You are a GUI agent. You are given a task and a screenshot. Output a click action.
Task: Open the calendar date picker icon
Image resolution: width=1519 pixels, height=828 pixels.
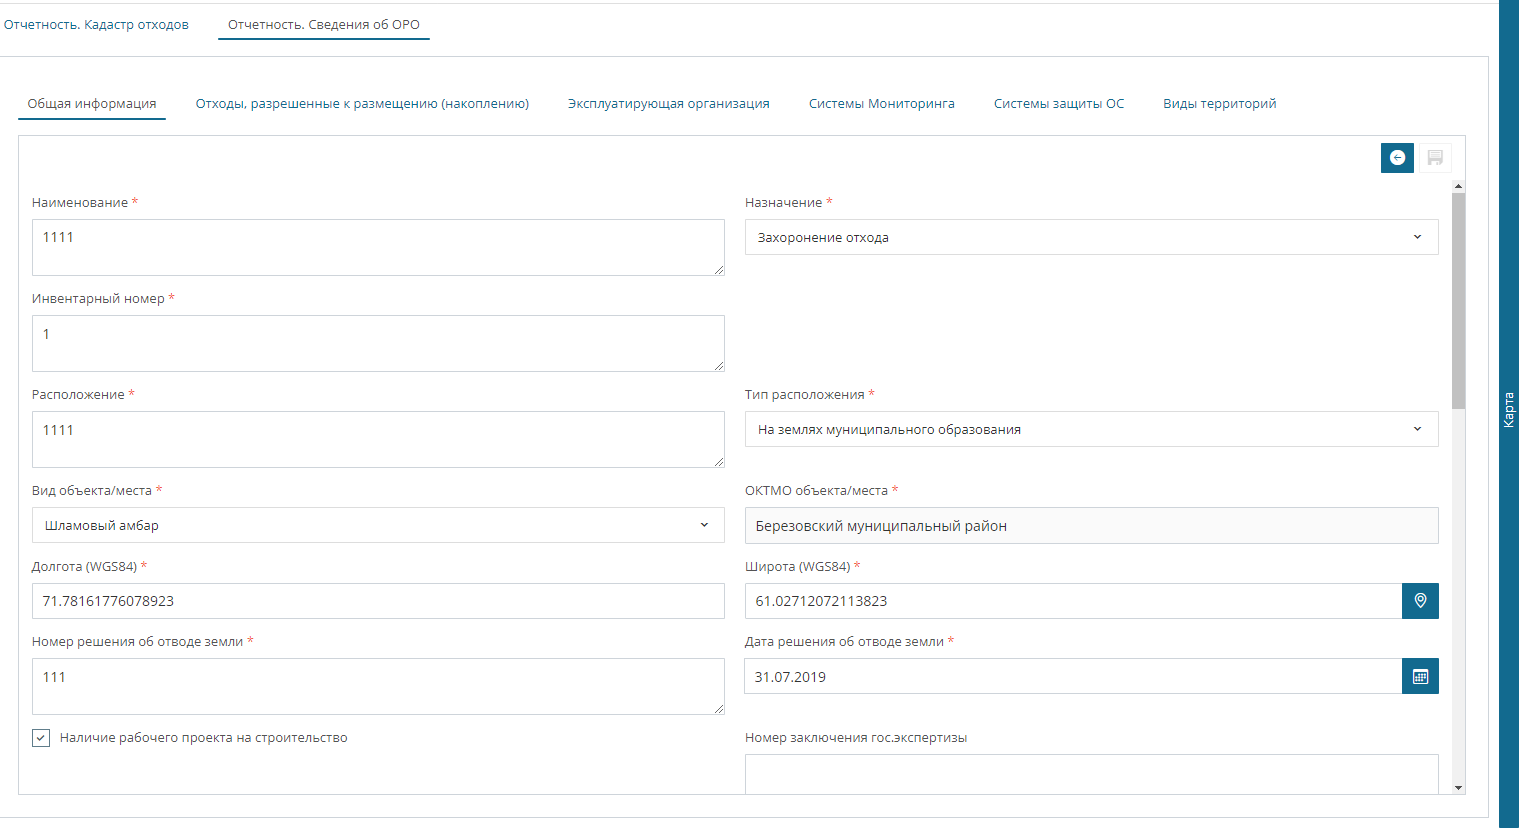[x=1420, y=677]
